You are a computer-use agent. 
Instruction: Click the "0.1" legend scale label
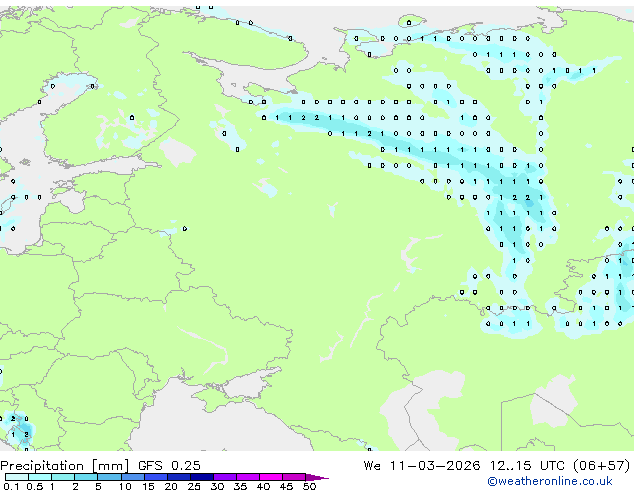11,486
